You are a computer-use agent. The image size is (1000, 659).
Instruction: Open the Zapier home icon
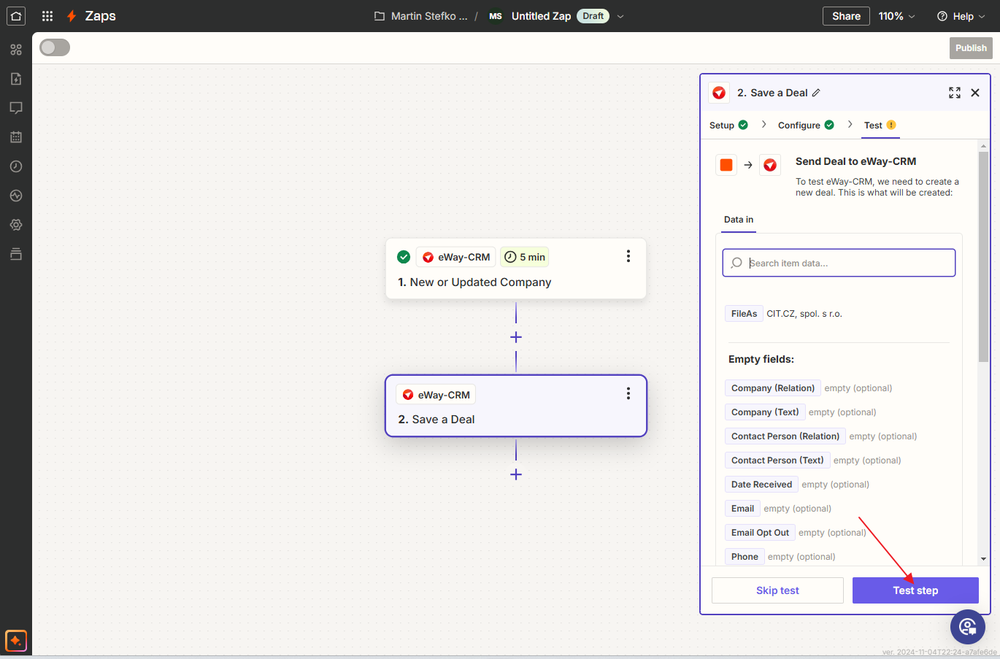[x=16, y=16]
